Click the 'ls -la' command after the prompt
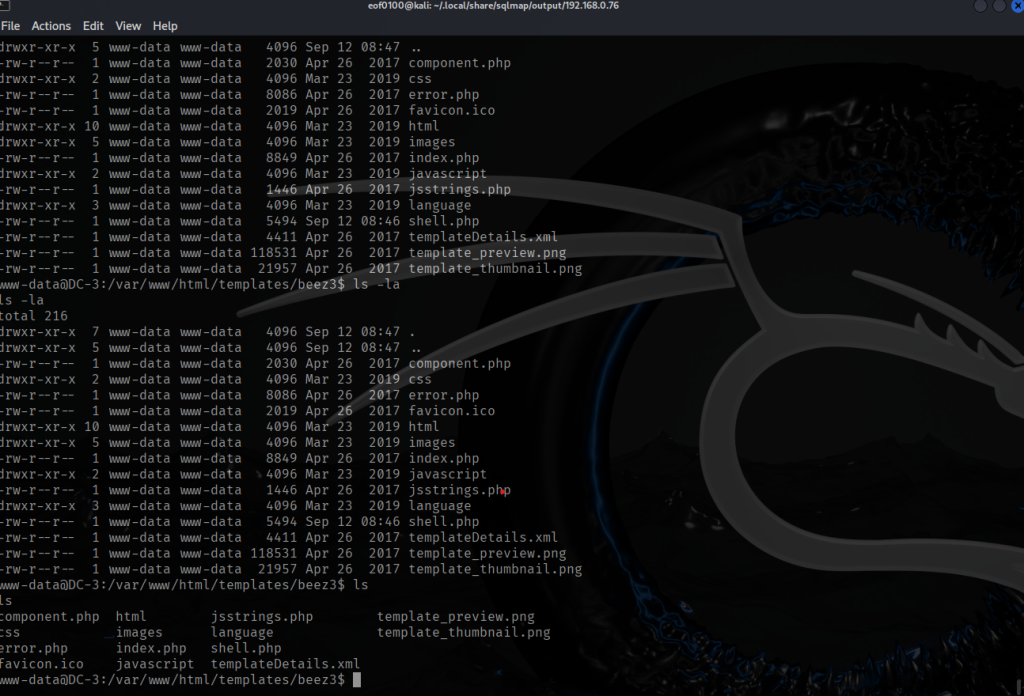The width and height of the screenshot is (1024, 696). [377, 285]
